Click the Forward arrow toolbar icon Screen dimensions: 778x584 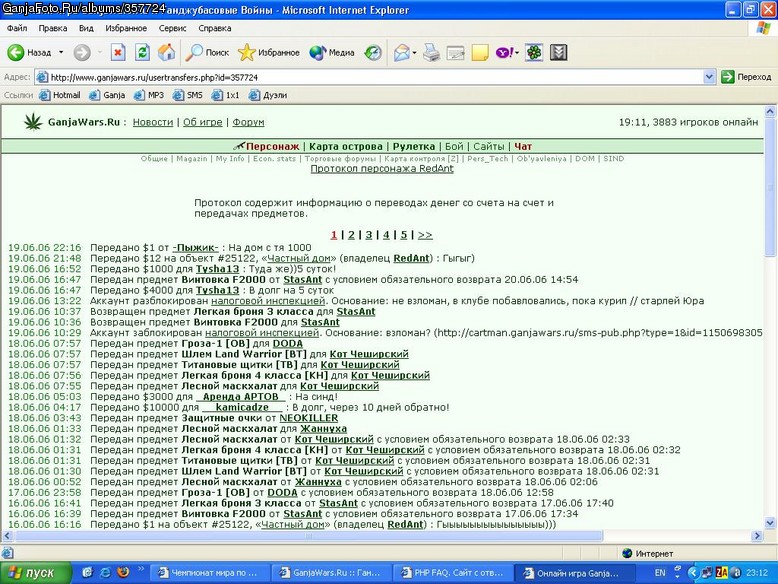82,53
